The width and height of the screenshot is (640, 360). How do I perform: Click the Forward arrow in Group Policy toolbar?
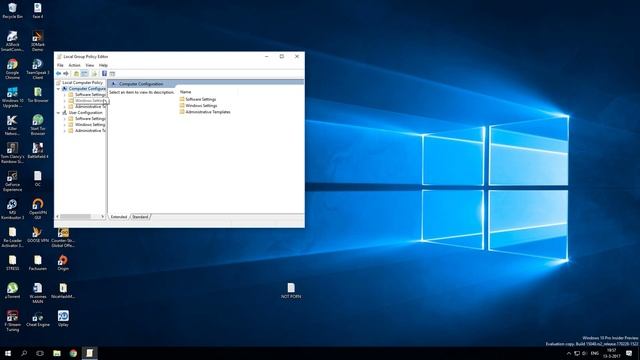coord(66,73)
